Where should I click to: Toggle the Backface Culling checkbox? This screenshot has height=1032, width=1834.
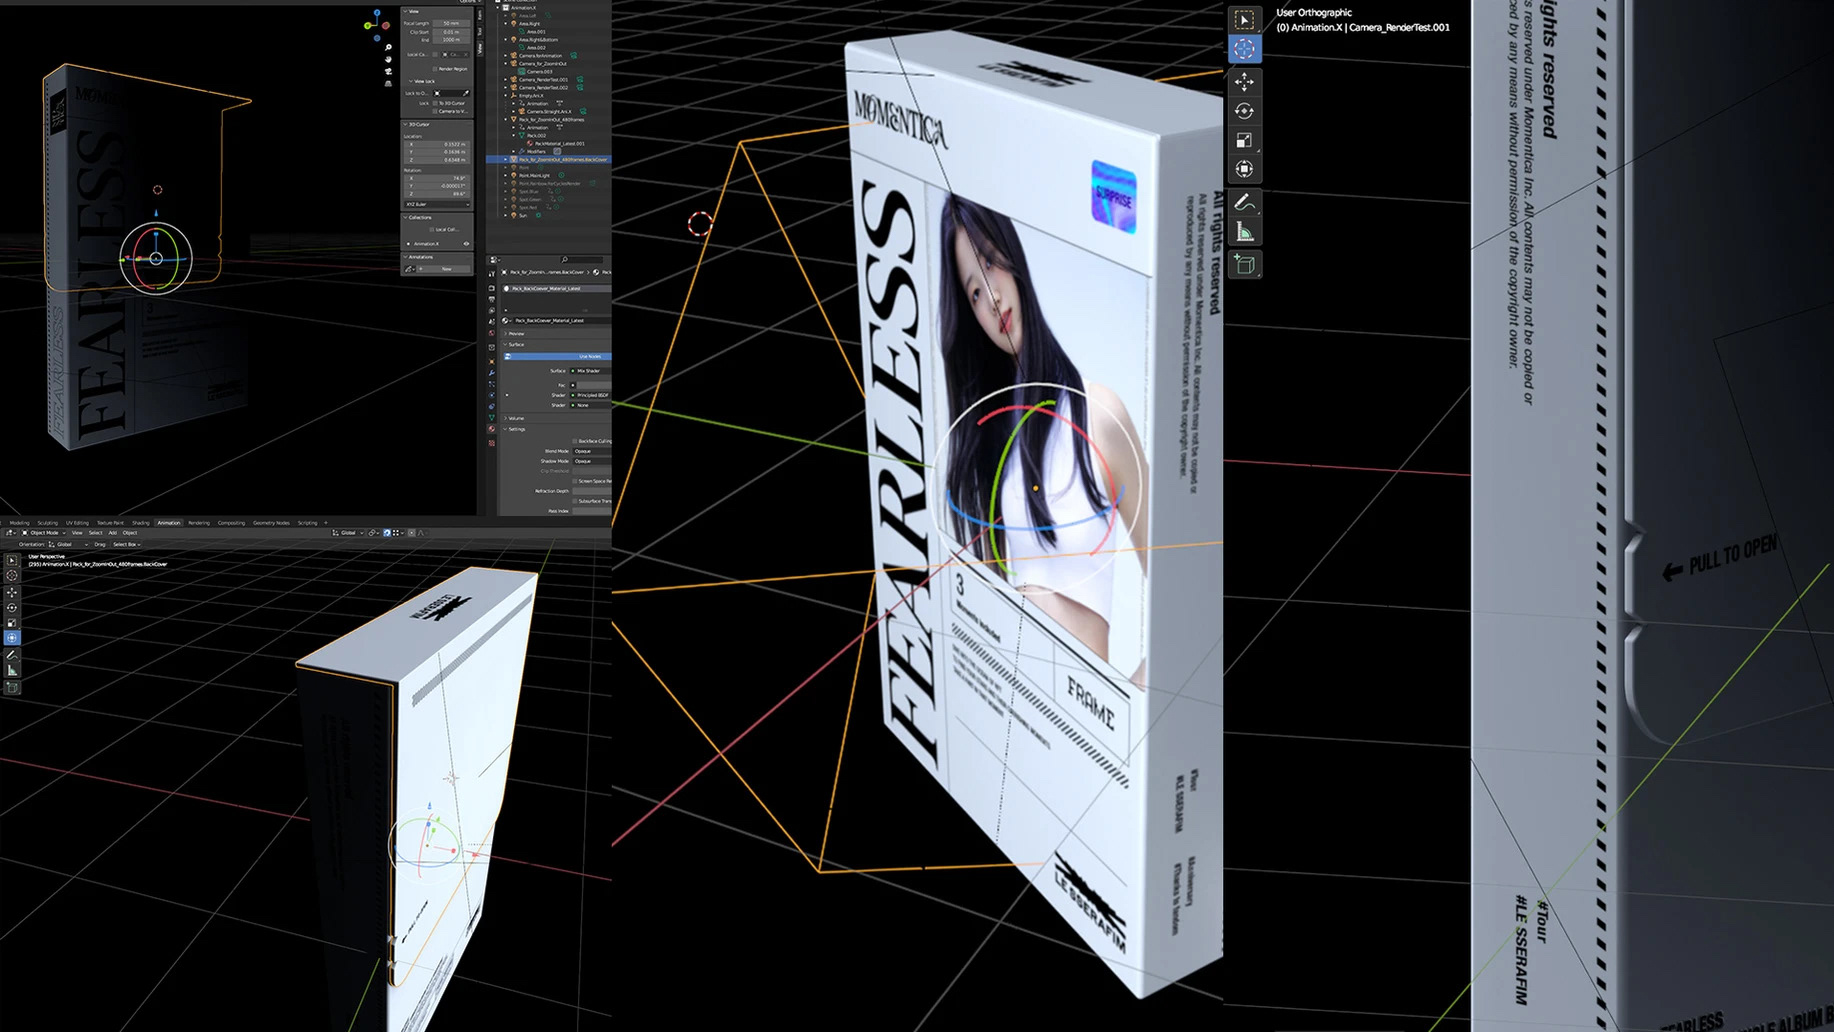(575, 441)
